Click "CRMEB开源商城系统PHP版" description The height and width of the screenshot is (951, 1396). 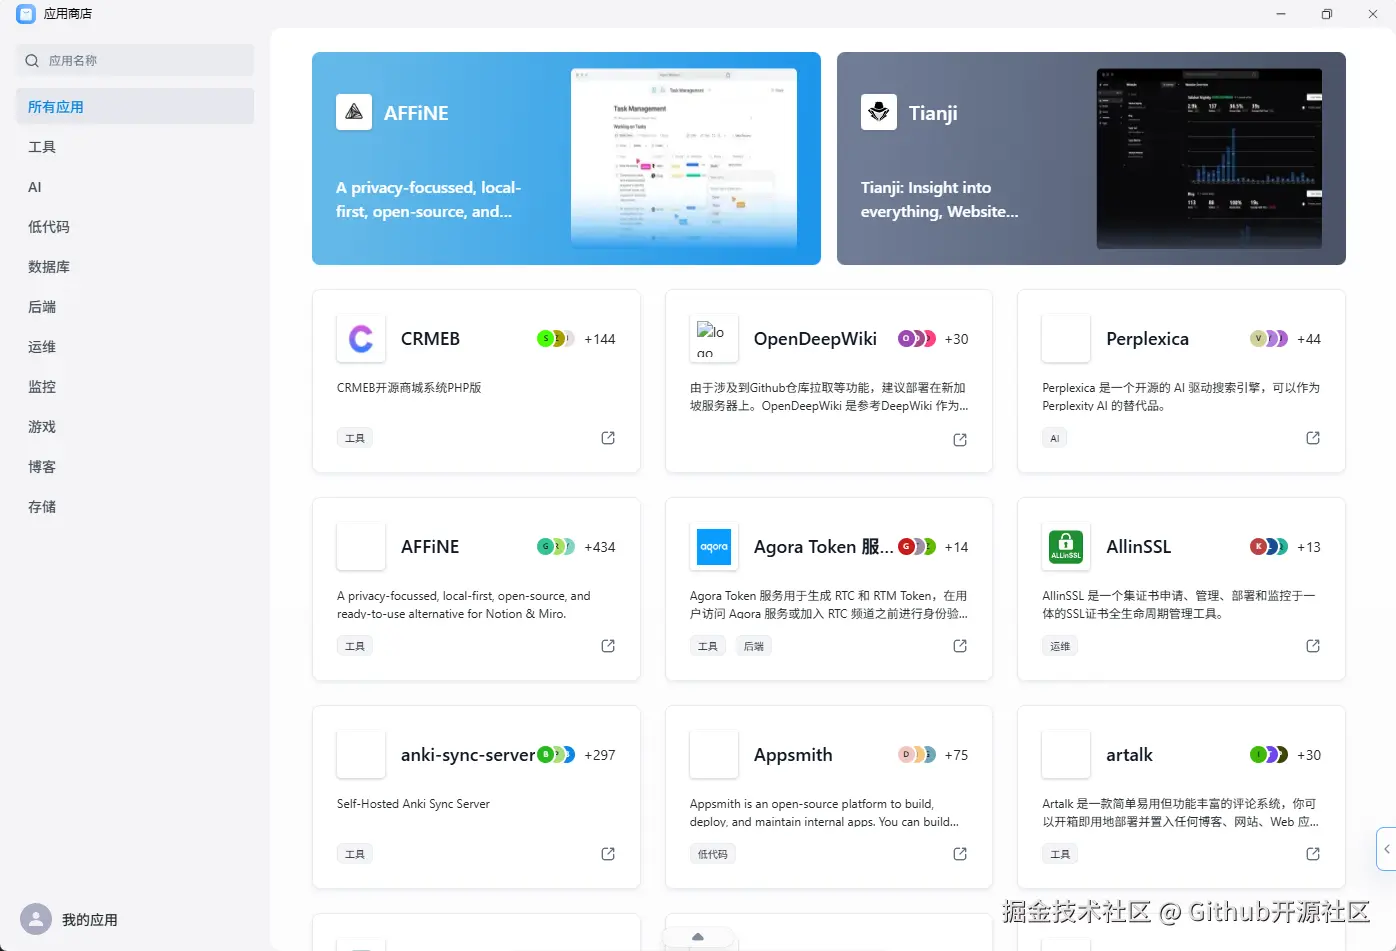click(x=409, y=388)
